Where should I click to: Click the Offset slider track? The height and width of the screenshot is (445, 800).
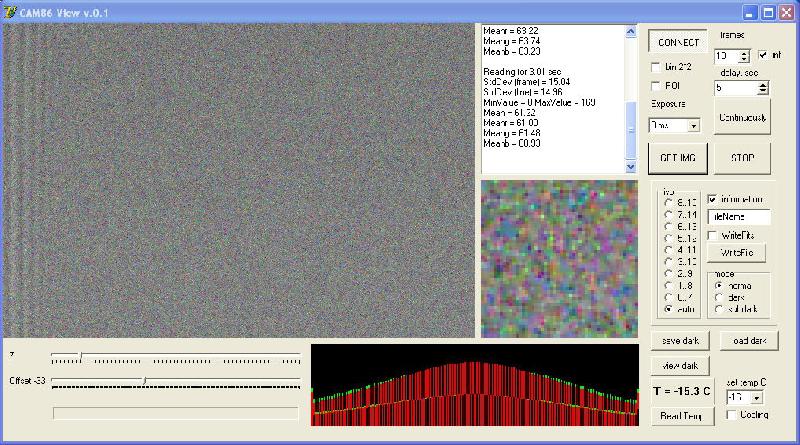pyautogui.click(x=176, y=382)
